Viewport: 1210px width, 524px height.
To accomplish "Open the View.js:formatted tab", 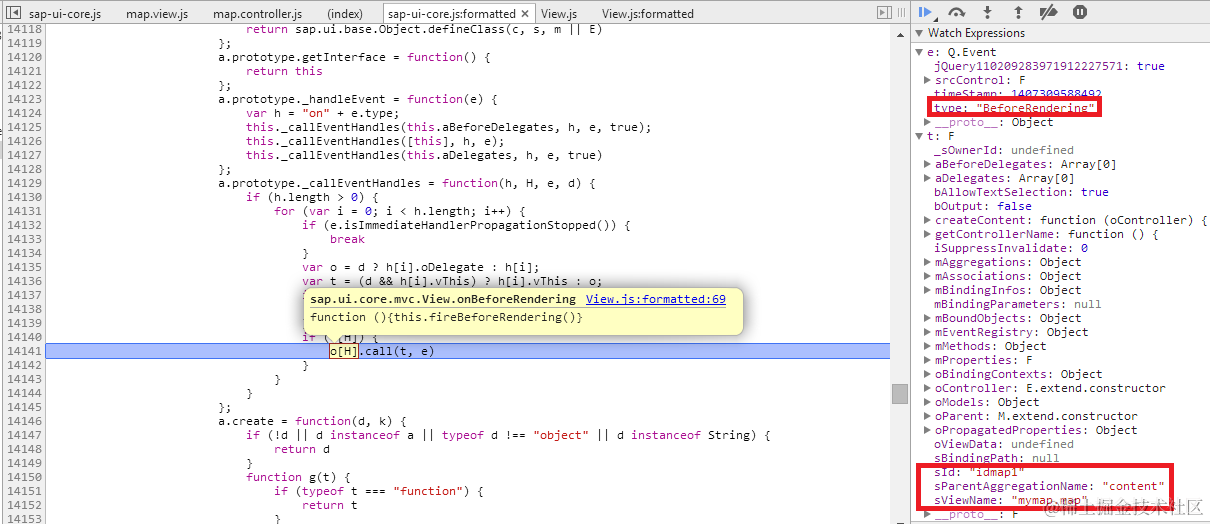I will click(648, 14).
